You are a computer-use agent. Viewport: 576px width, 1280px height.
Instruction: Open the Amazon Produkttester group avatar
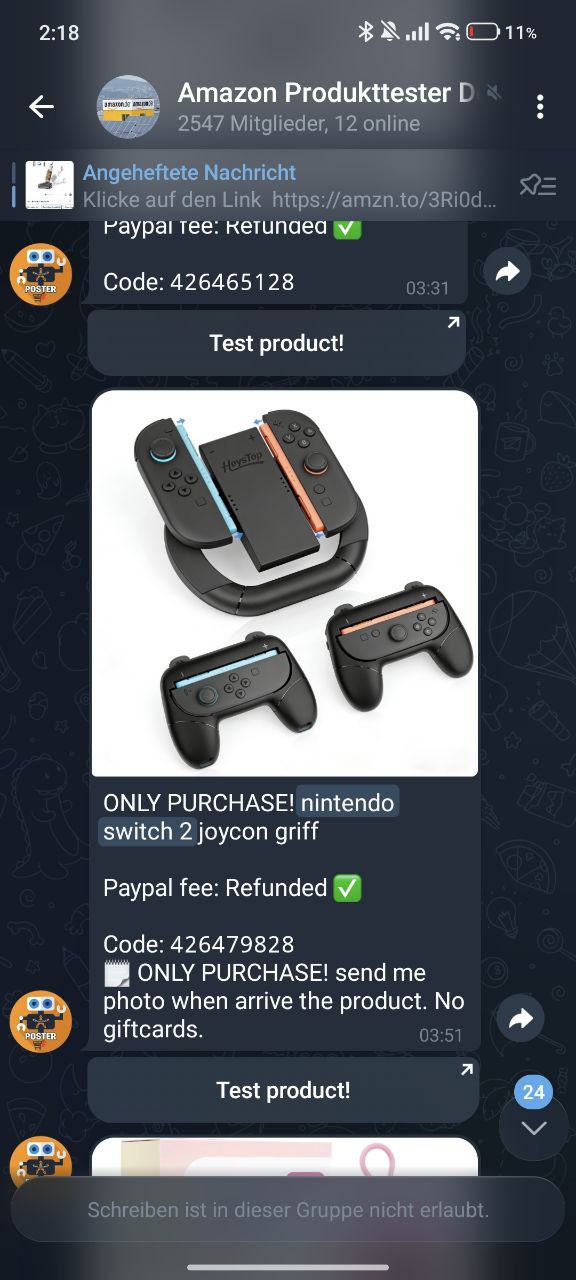pos(128,107)
